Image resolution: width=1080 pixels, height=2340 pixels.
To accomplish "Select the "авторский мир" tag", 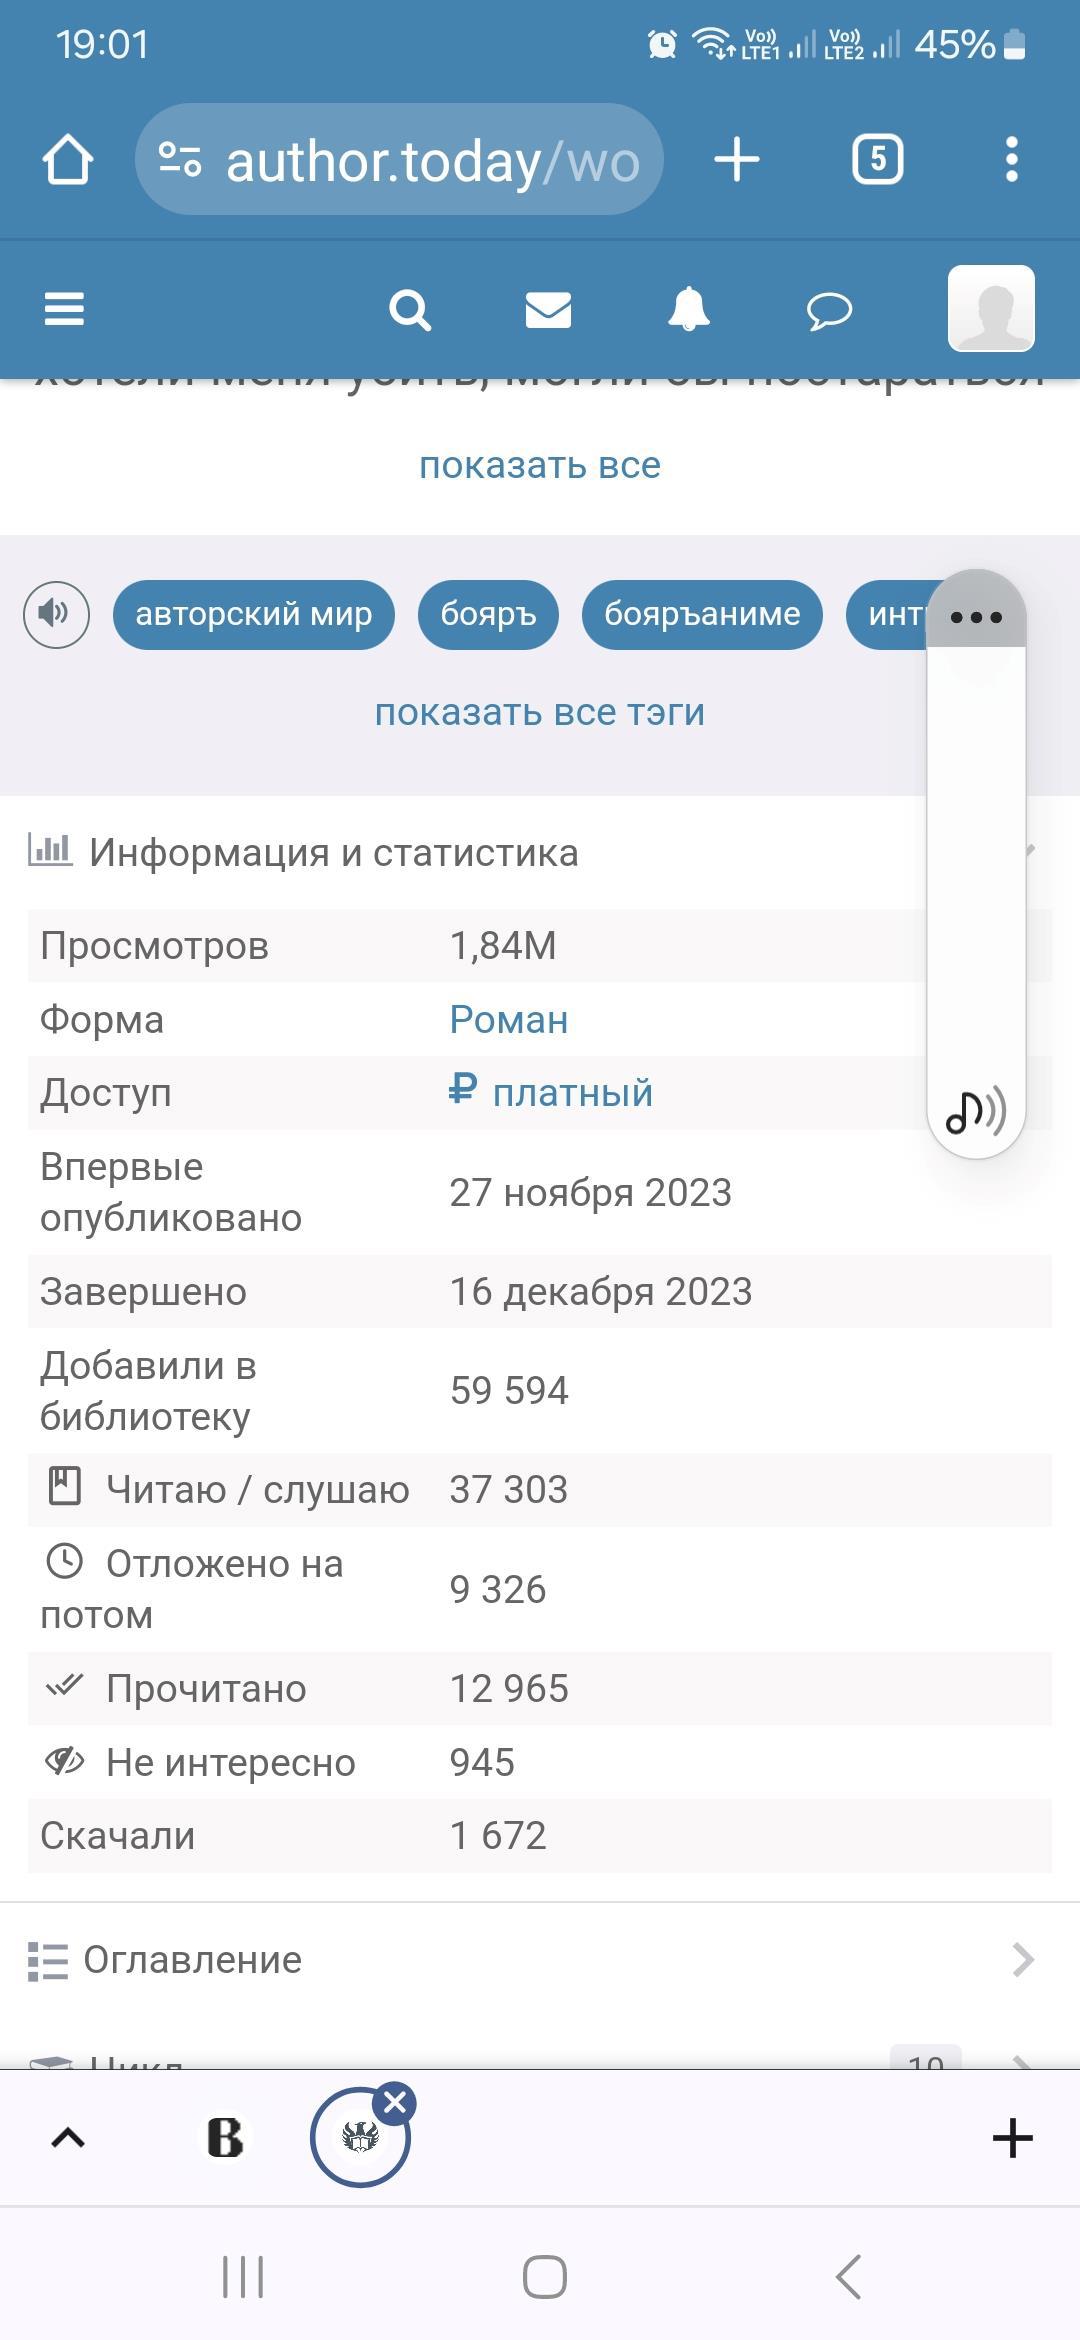I will [254, 614].
